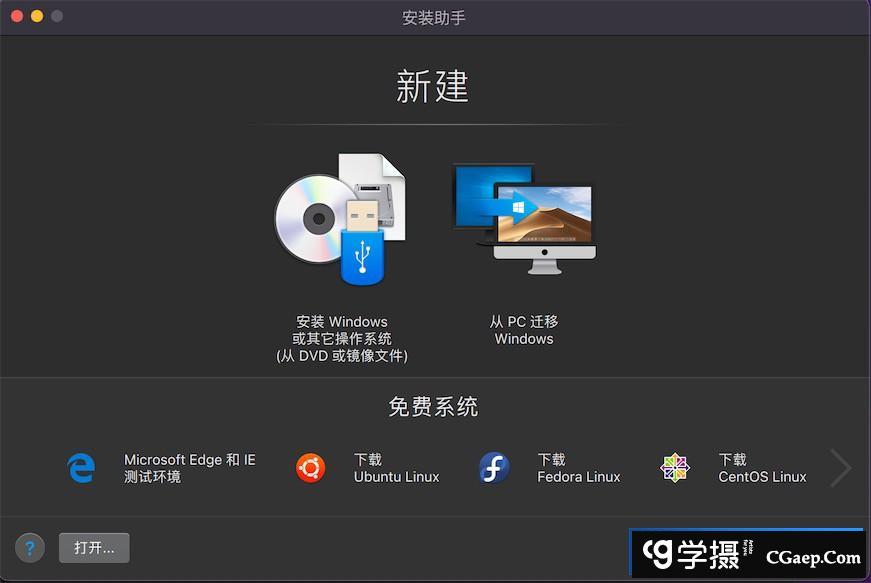Image resolution: width=871 pixels, height=583 pixels.
Task: Choose 下载 Fedora Linux text
Action: pyautogui.click(x=578, y=468)
